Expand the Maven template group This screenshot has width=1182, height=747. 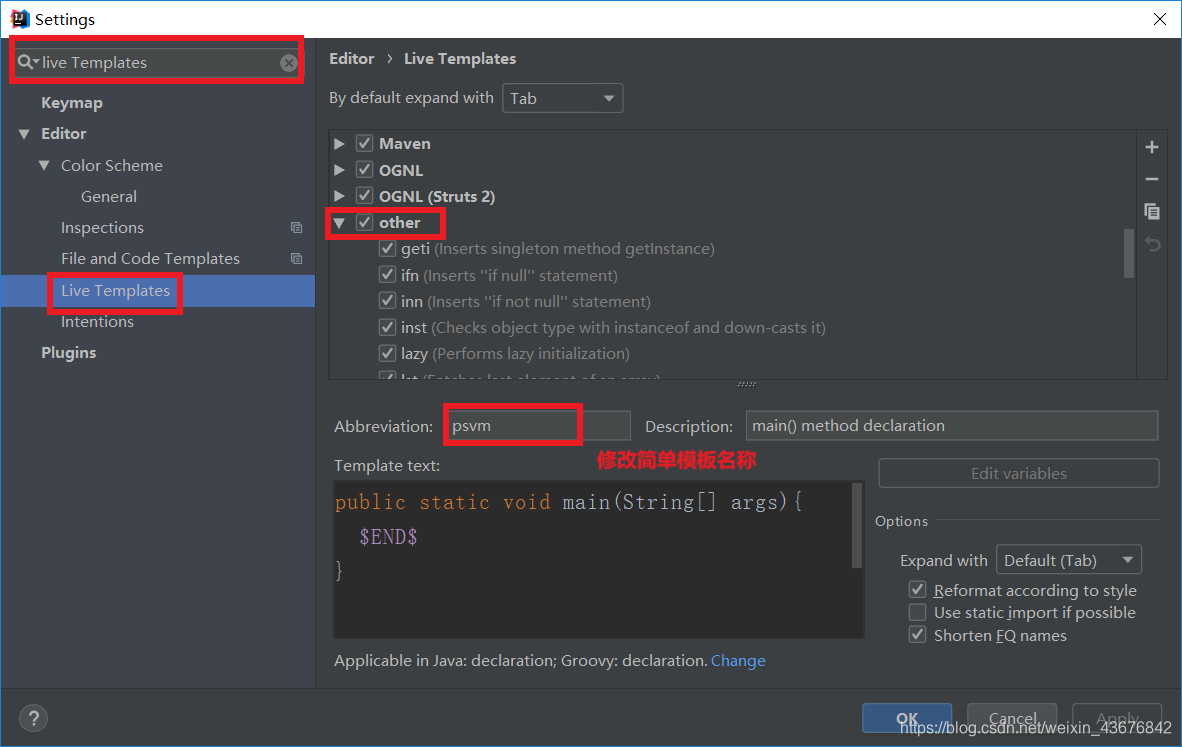pyautogui.click(x=339, y=143)
